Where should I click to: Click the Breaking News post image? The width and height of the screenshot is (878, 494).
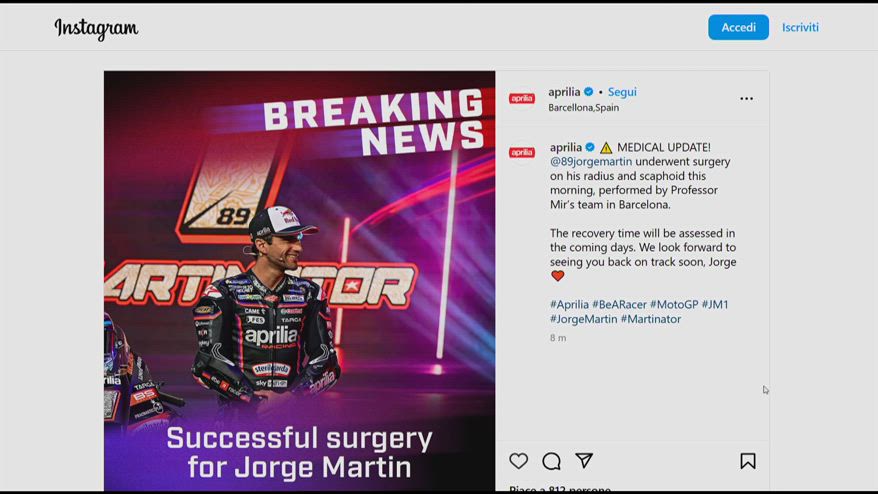[300, 281]
